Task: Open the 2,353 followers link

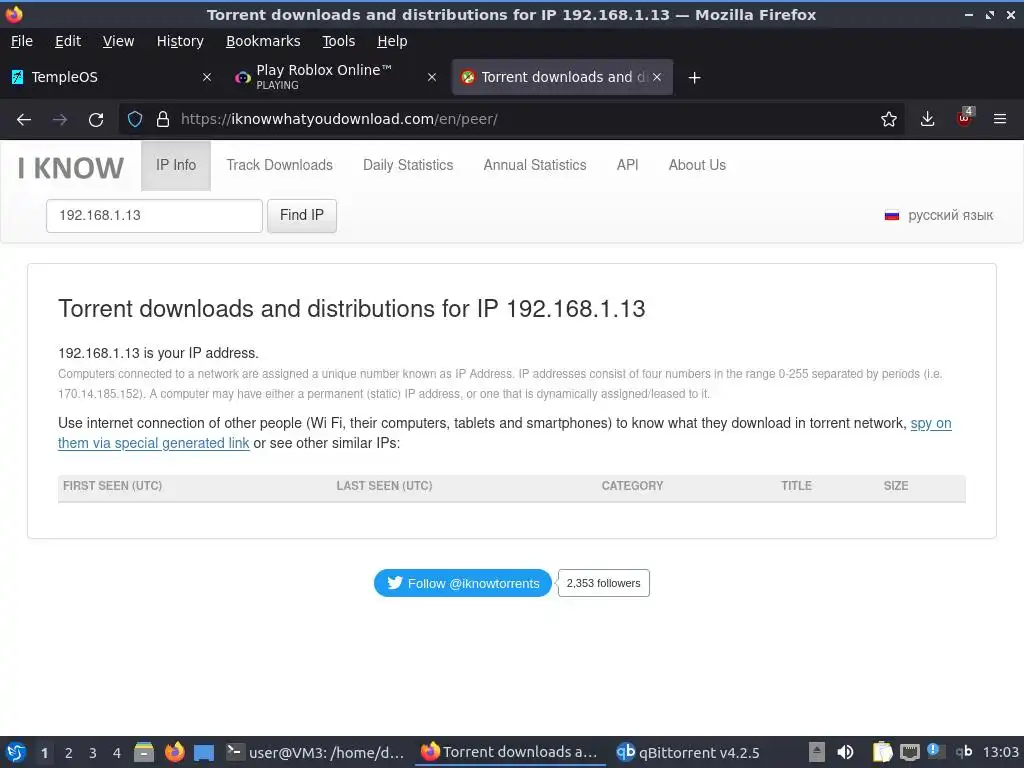Action: (x=603, y=583)
